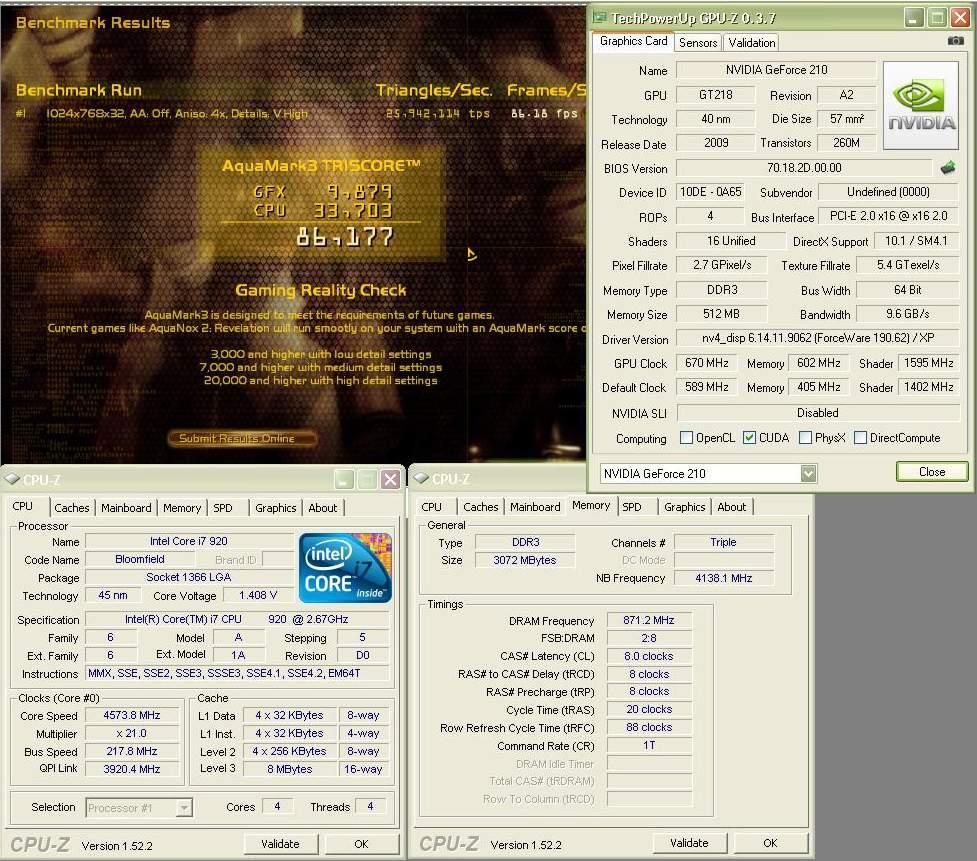Viewport: 977px width, 861px height.
Task: Minimize the GPU-Z window
Action: coord(914,18)
